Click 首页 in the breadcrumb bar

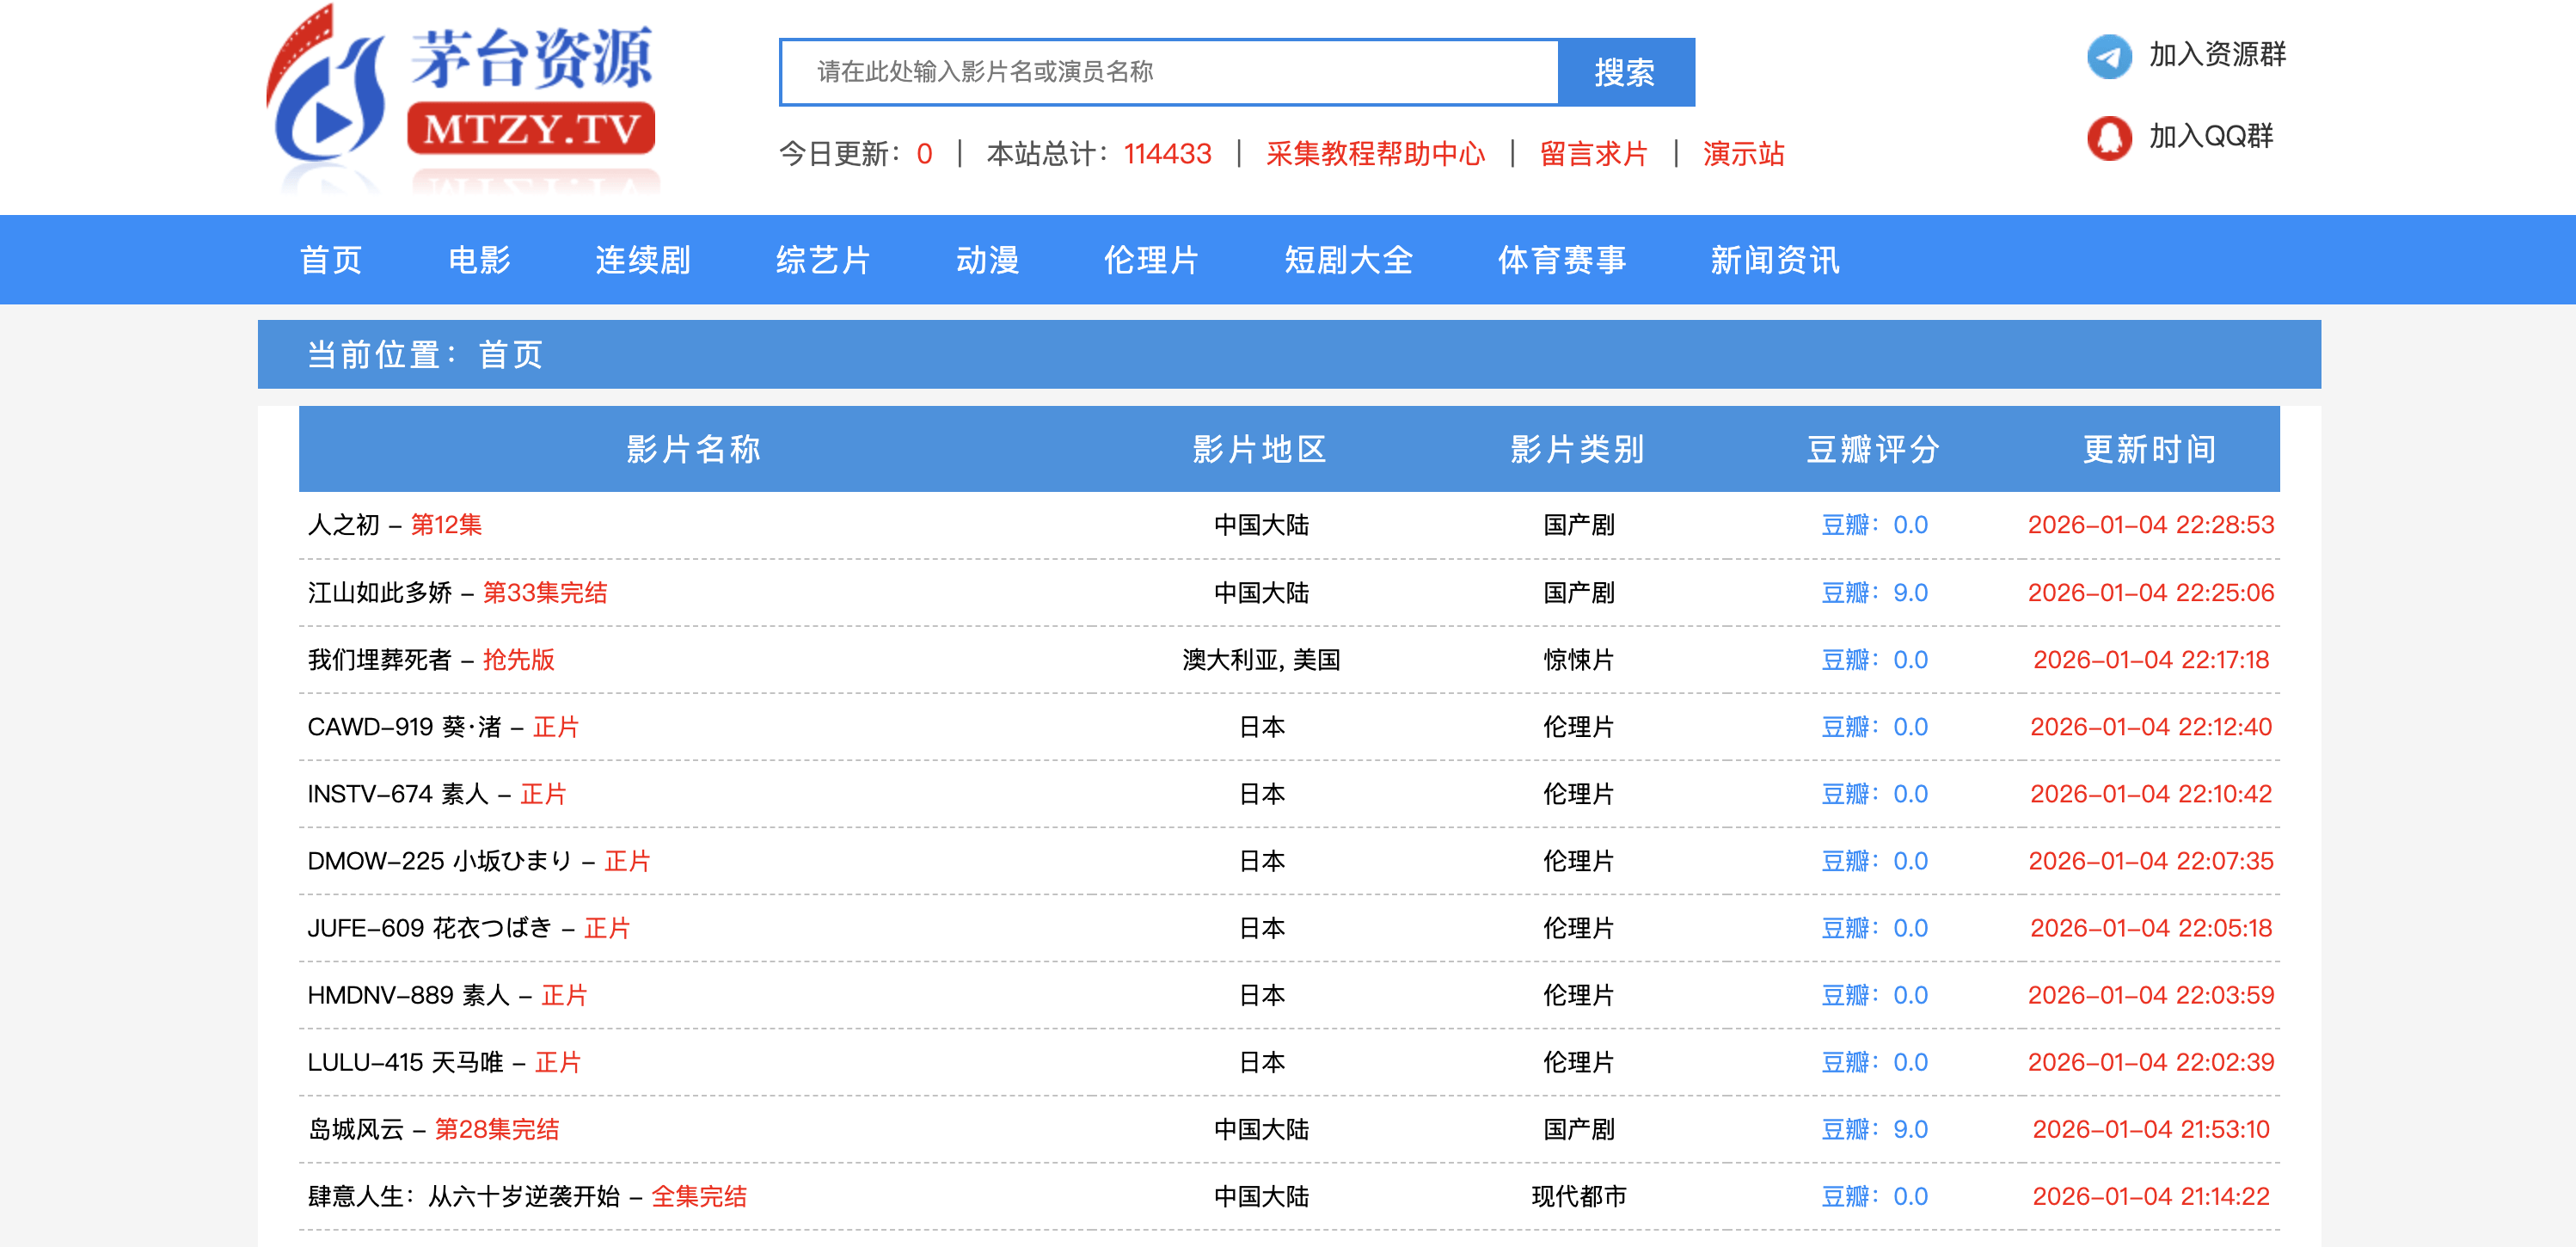510,355
